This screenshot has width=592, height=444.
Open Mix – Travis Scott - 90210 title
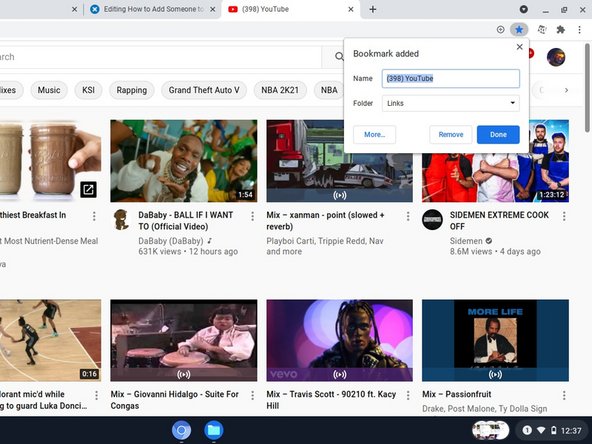coord(331,400)
